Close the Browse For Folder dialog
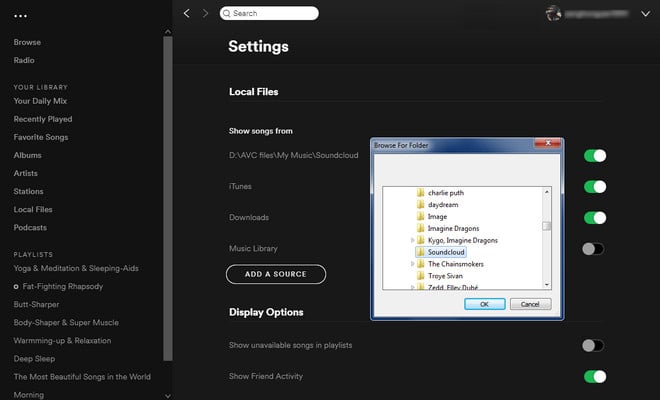Image resolution: width=660 pixels, height=400 pixels. [548, 143]
